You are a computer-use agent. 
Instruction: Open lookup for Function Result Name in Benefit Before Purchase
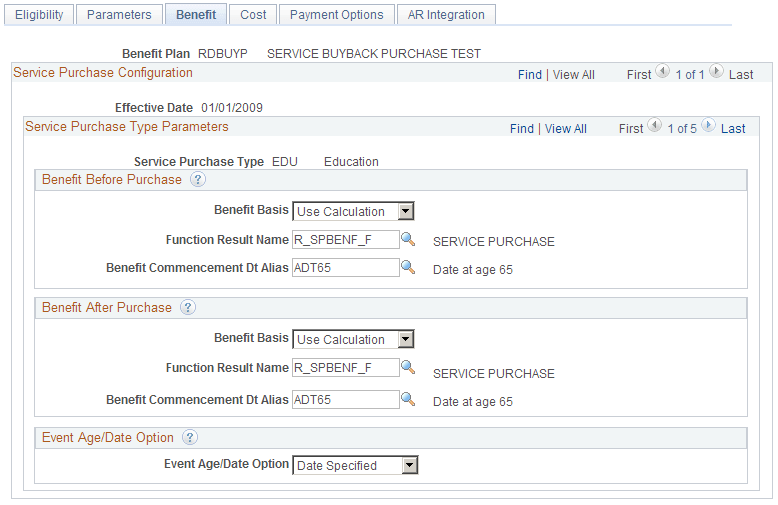408,239
